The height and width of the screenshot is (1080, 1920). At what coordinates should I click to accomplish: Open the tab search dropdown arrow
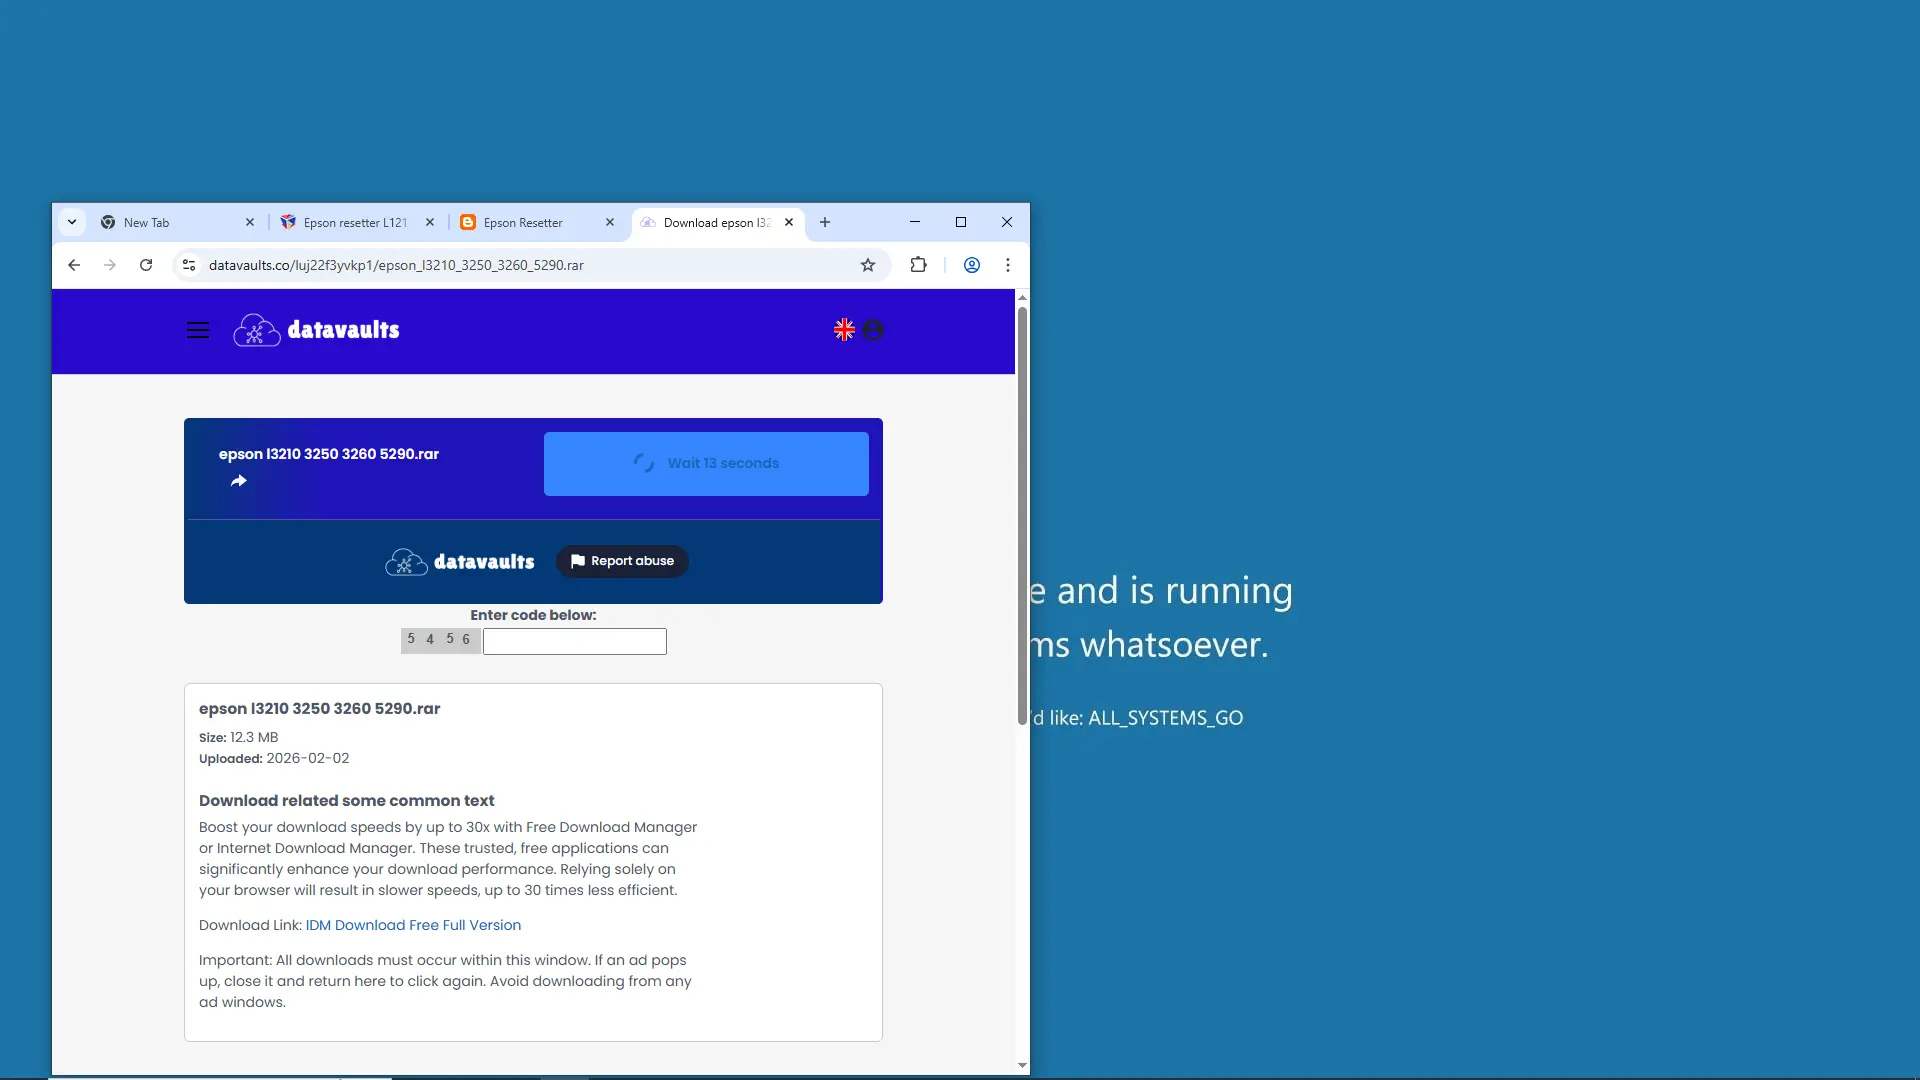click(x=72, y=222)
